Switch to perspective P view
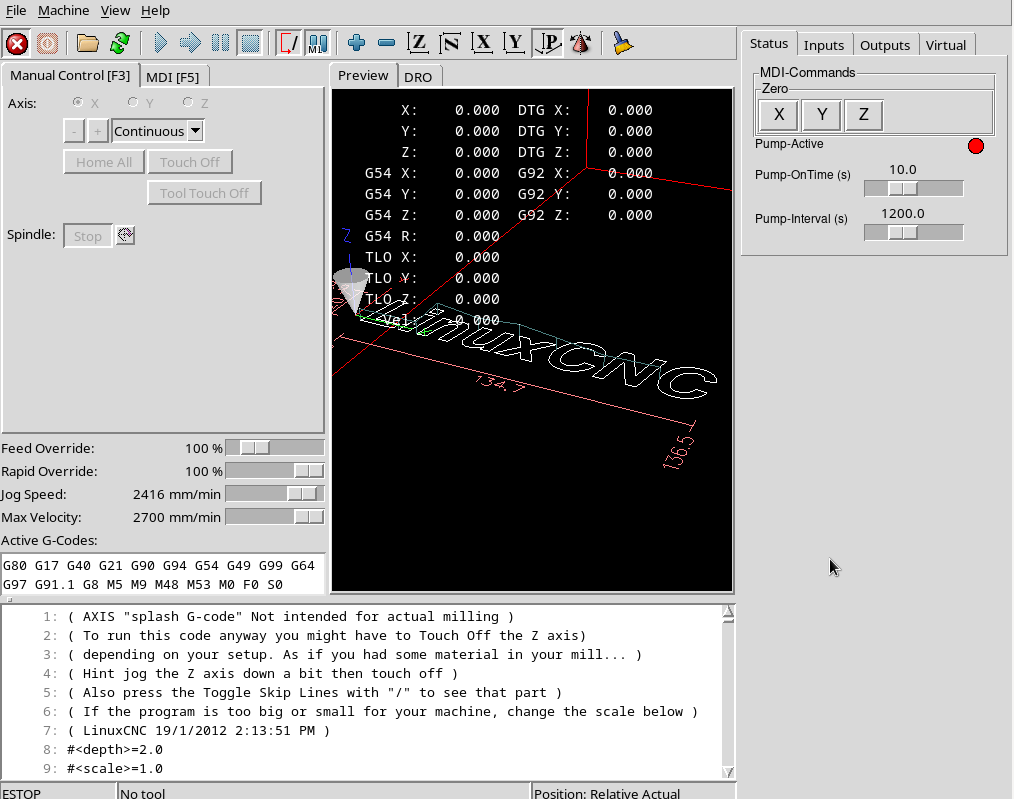This screenshot has height=799, width=1014. (x=548, y=44)
